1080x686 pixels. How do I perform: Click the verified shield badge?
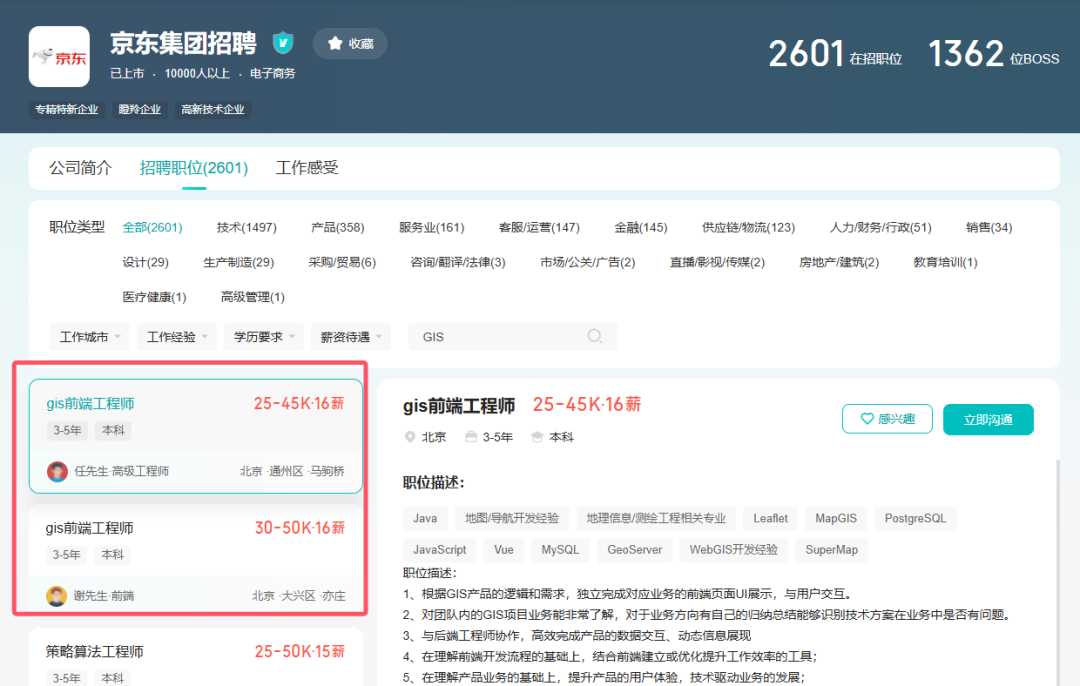(x=282, y=43)
